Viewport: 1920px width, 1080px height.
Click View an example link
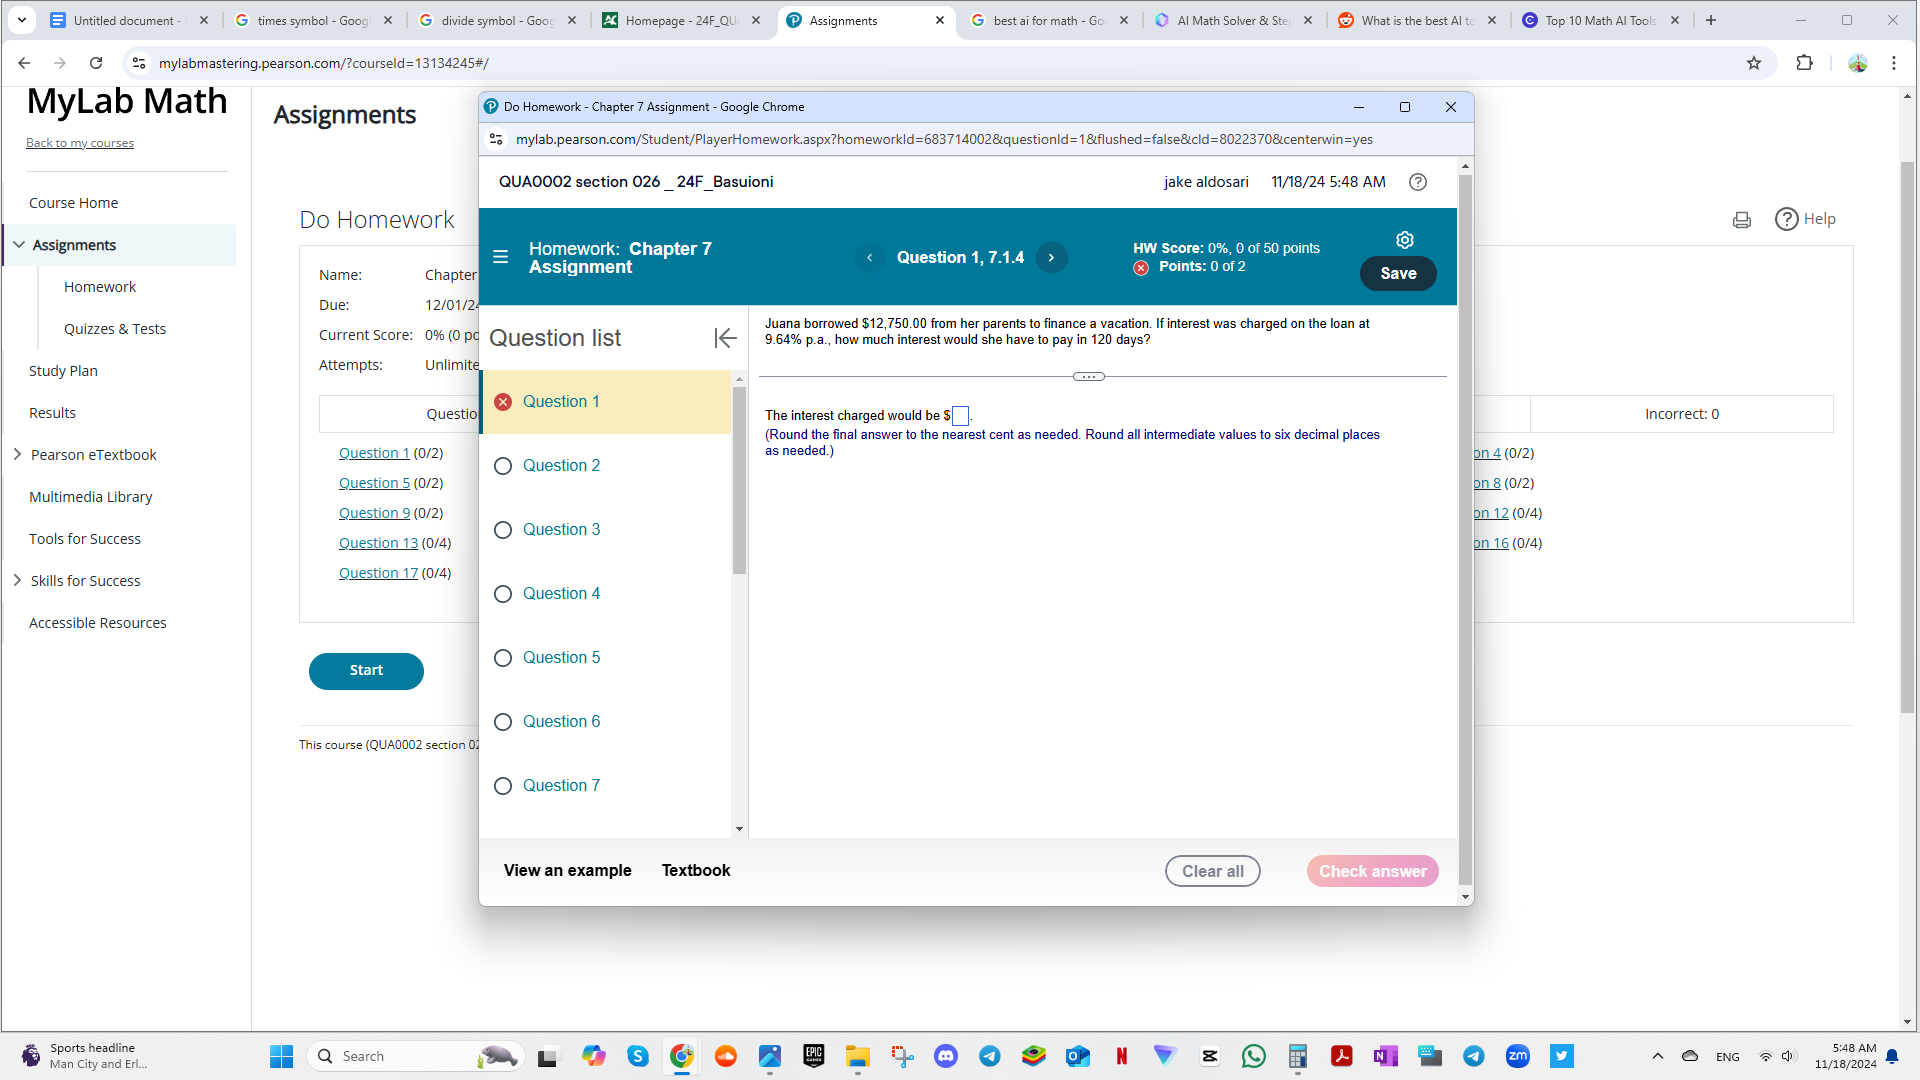pos(568,870)
